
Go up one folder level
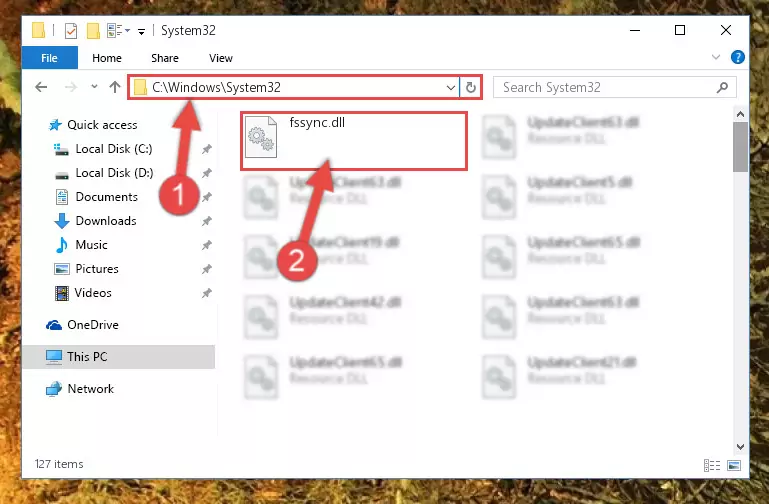[x=115, y=87]
